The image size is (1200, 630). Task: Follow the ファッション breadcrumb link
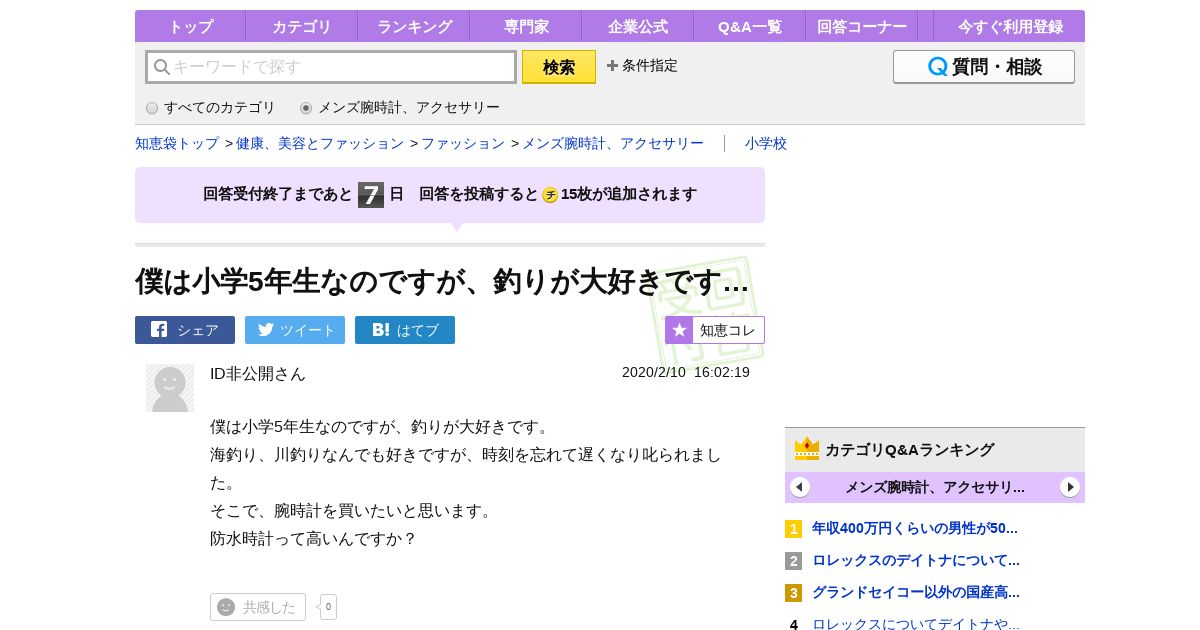pos(463,144)
